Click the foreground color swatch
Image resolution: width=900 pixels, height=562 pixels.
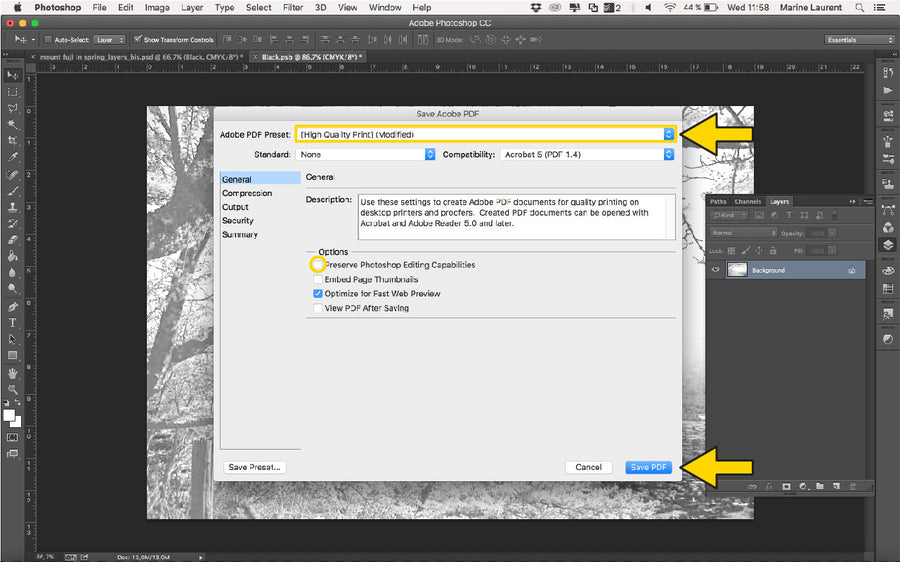9,416
